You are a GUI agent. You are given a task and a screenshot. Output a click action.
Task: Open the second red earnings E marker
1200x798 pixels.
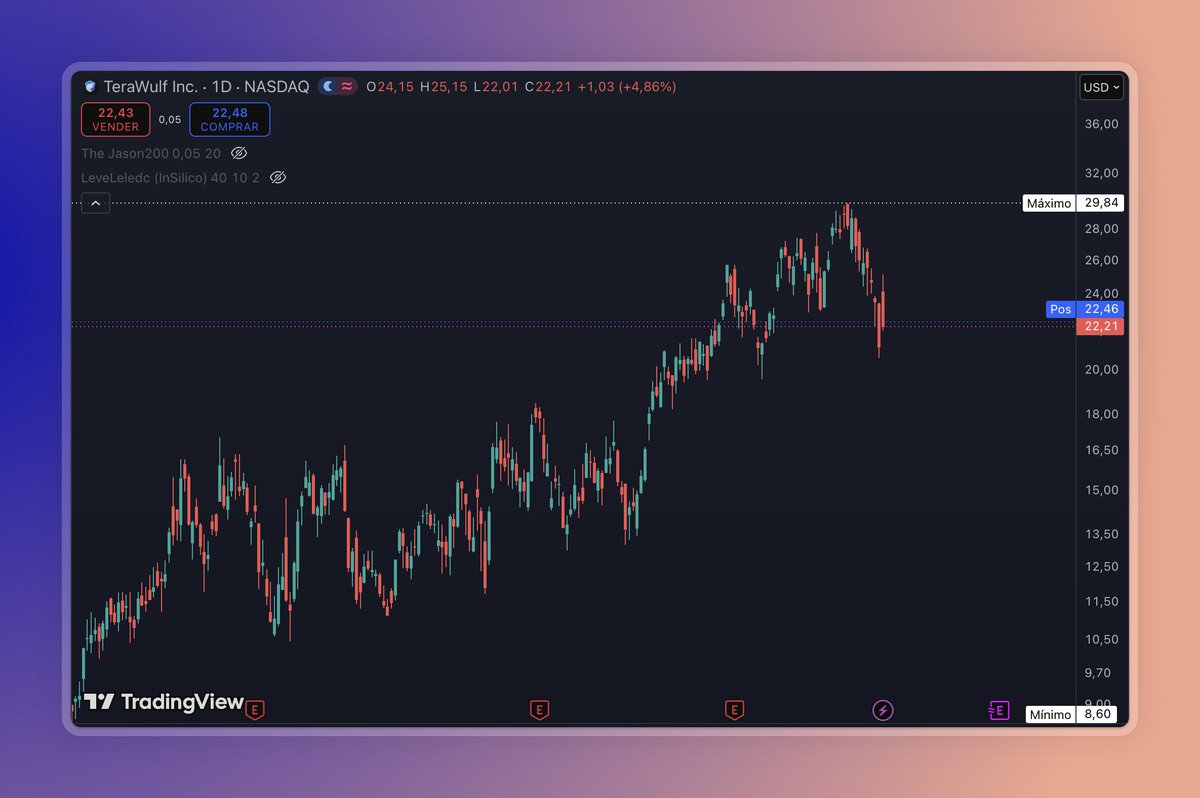tap(539, 710)
